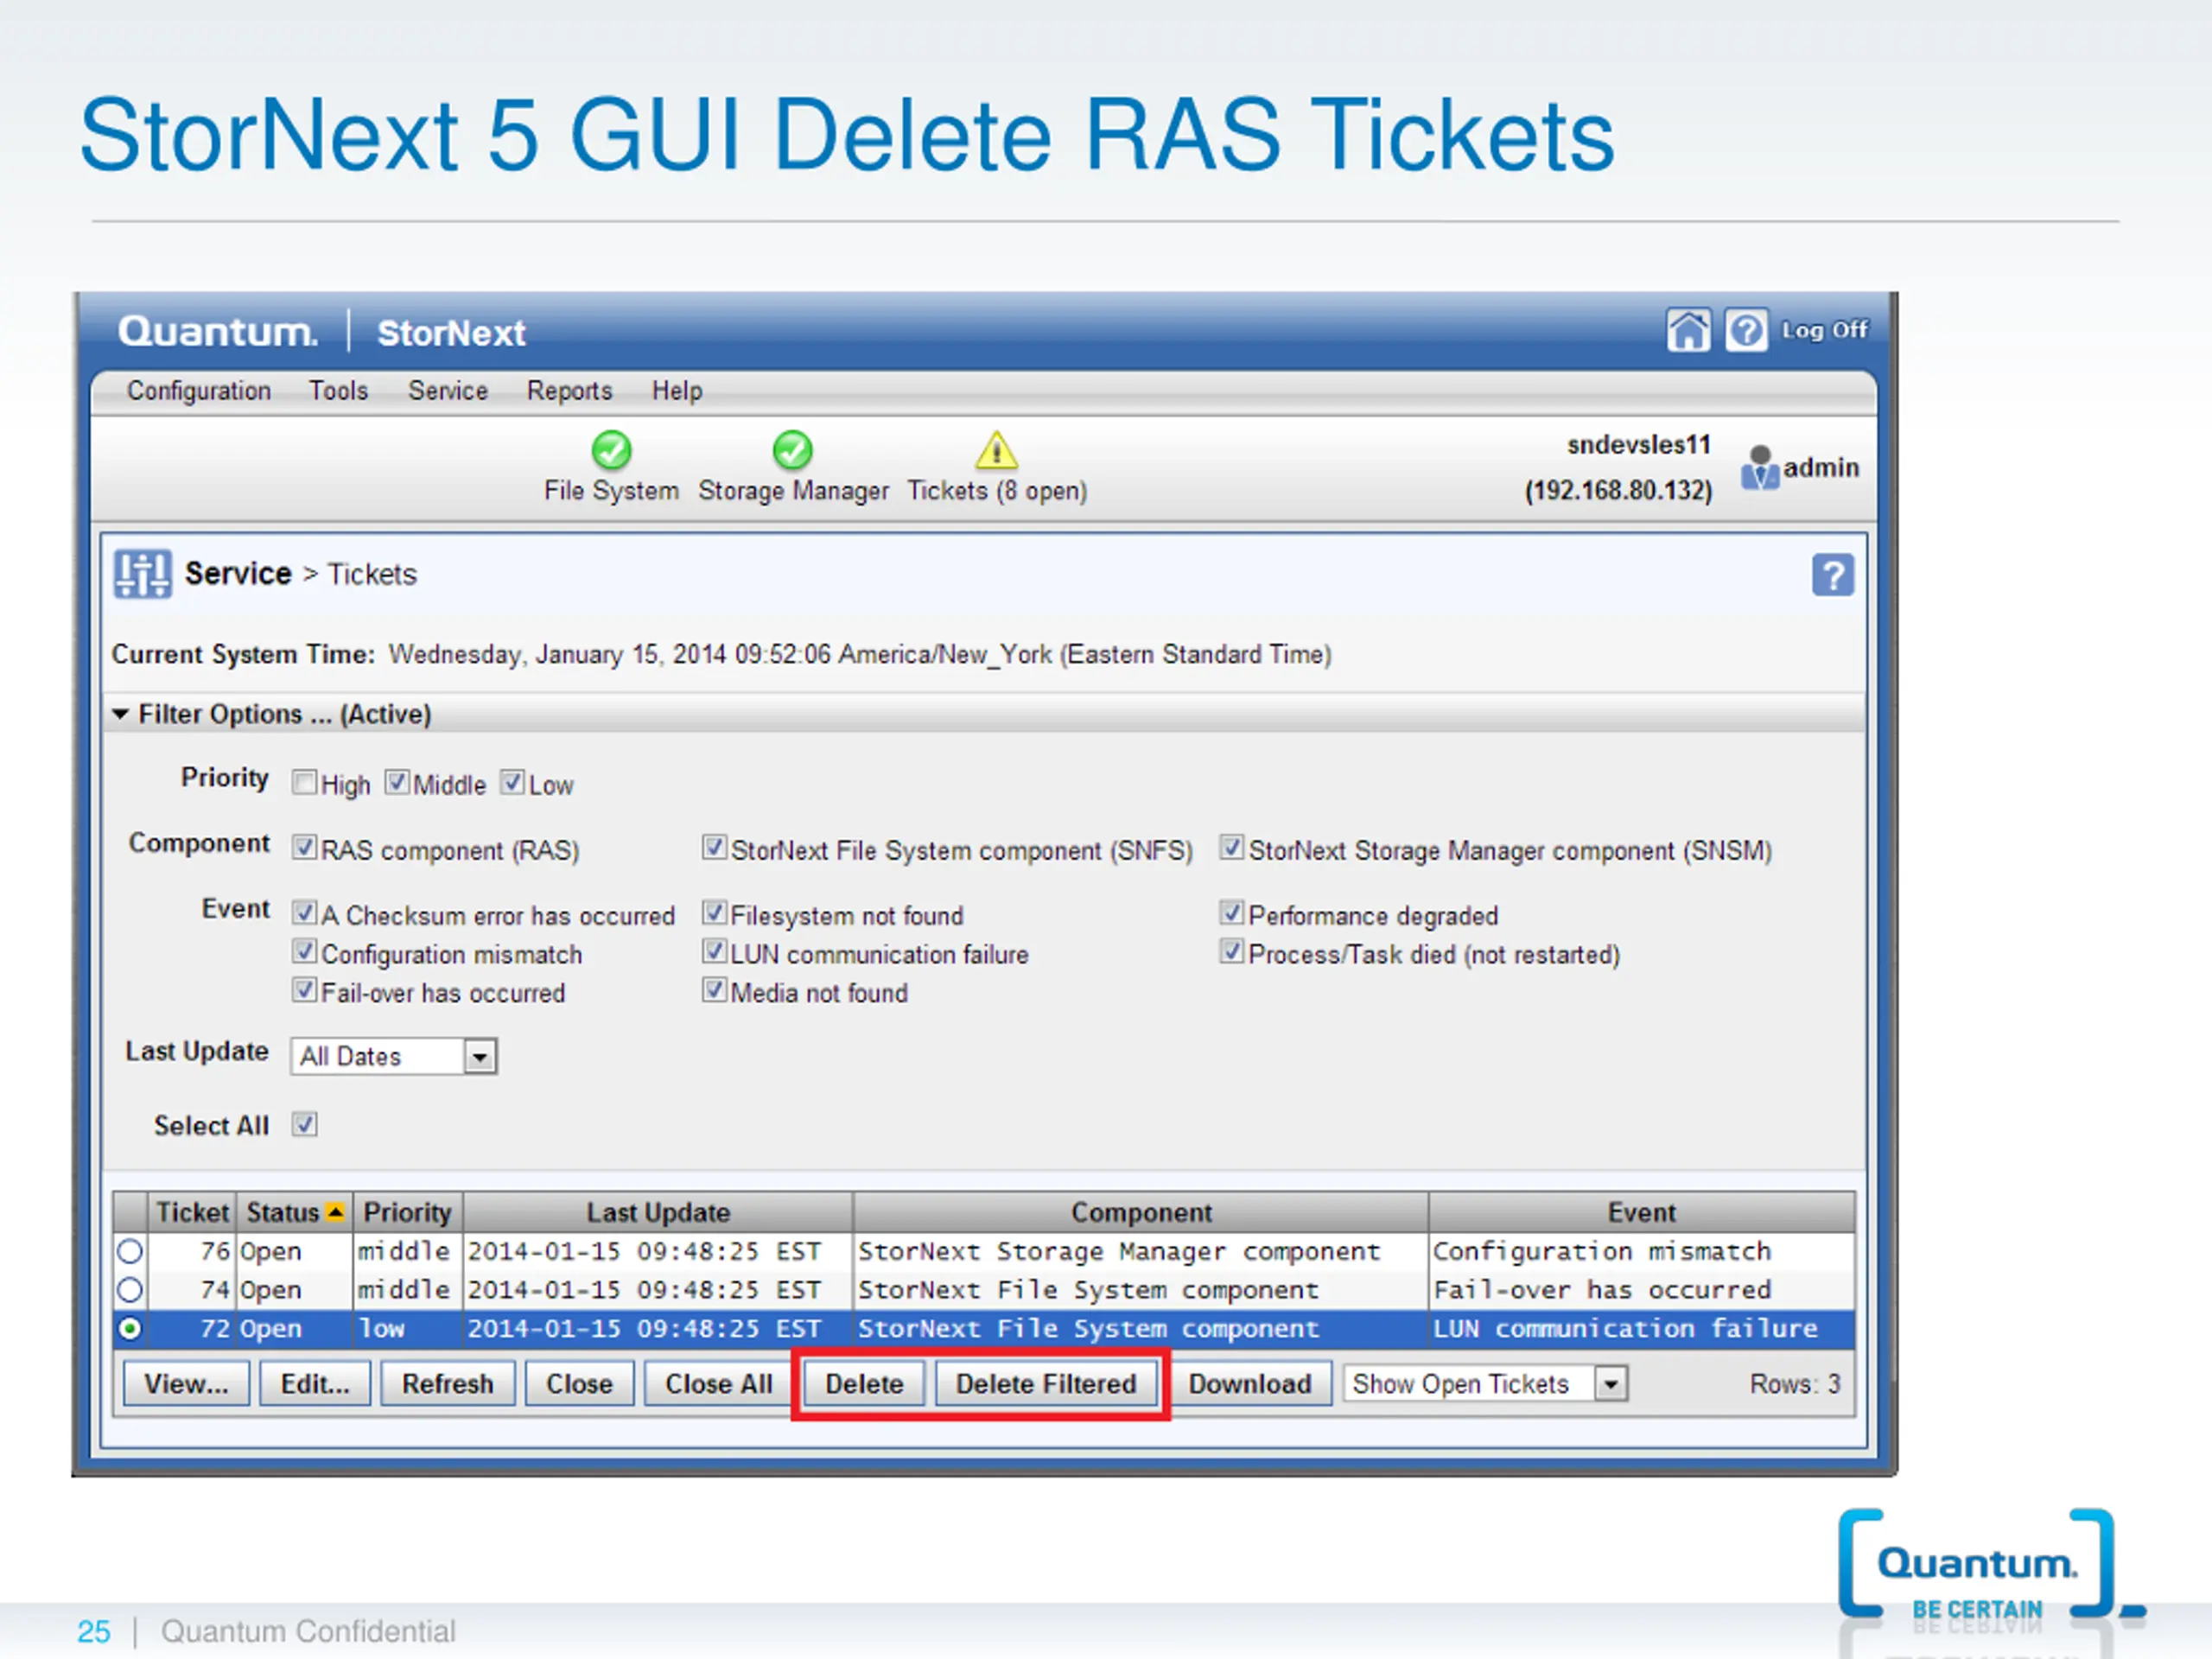Click the Delete Filtered button
This screenshot has width=2212, height=1659.
pos(1046,1384)
